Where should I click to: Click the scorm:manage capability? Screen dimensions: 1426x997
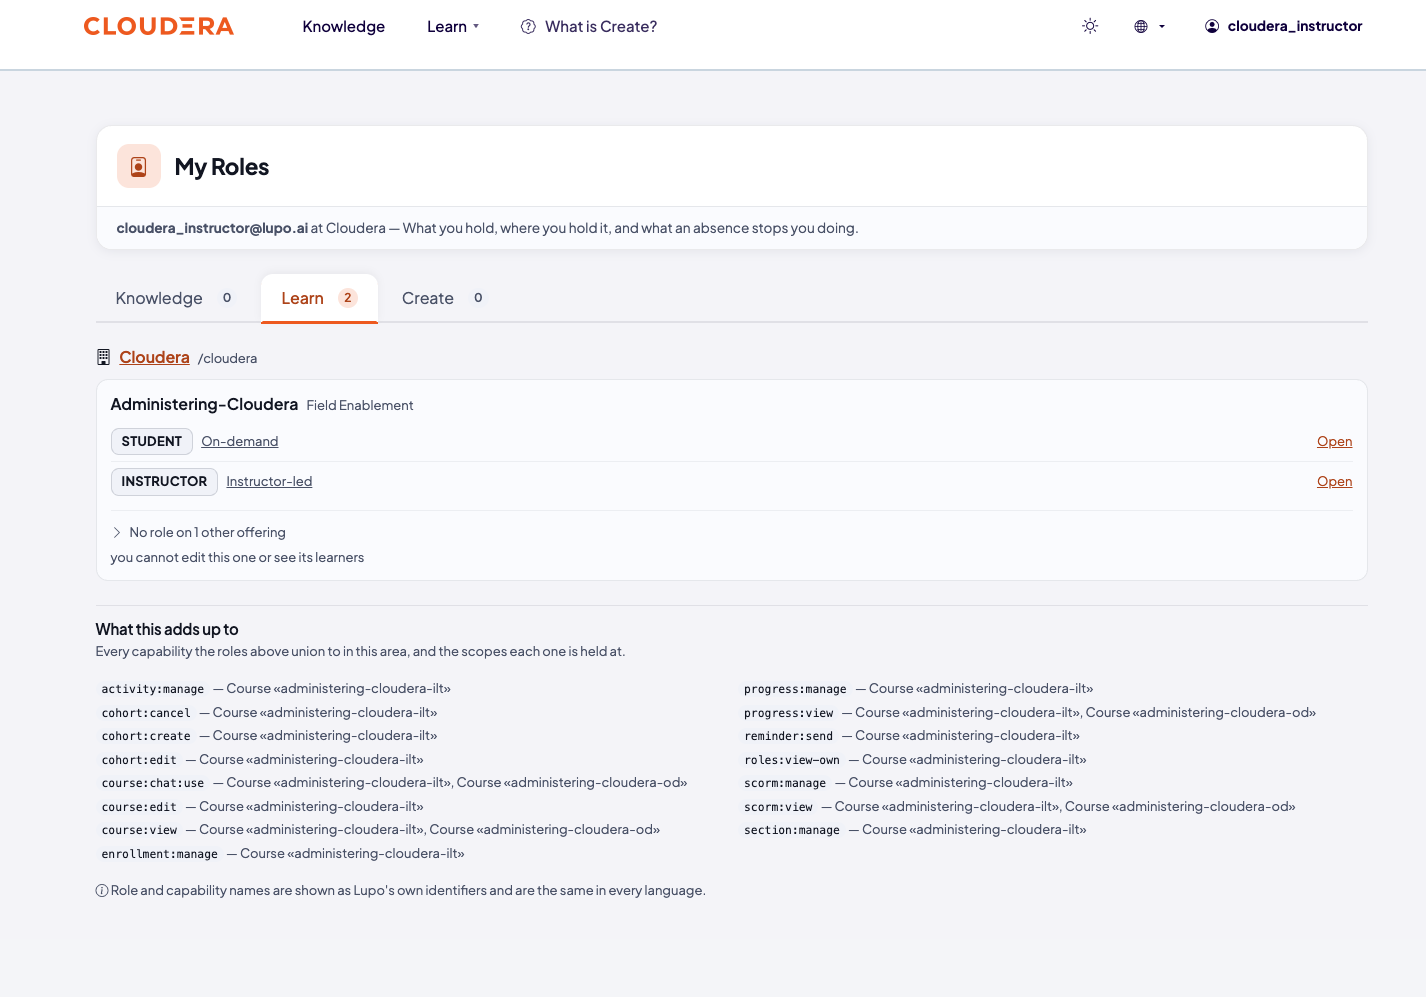(x=785, y=783)
